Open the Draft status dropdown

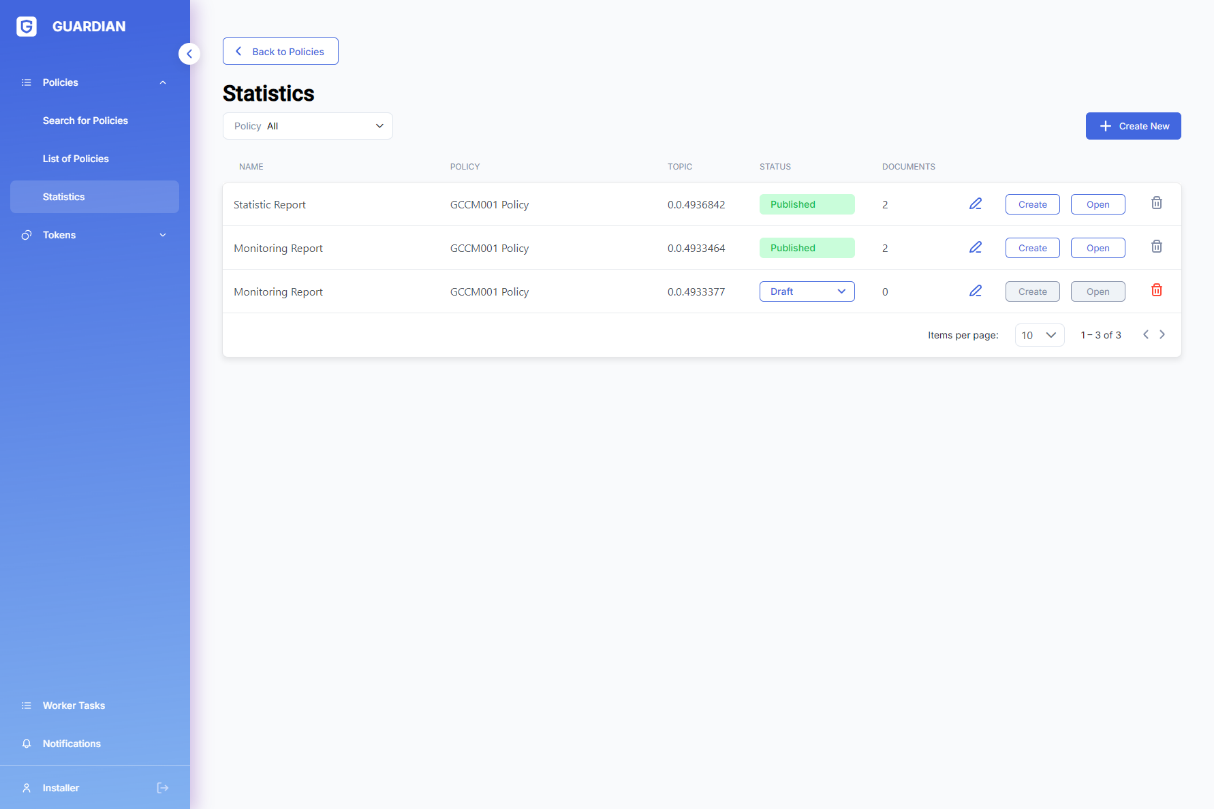tap(807, 292)
